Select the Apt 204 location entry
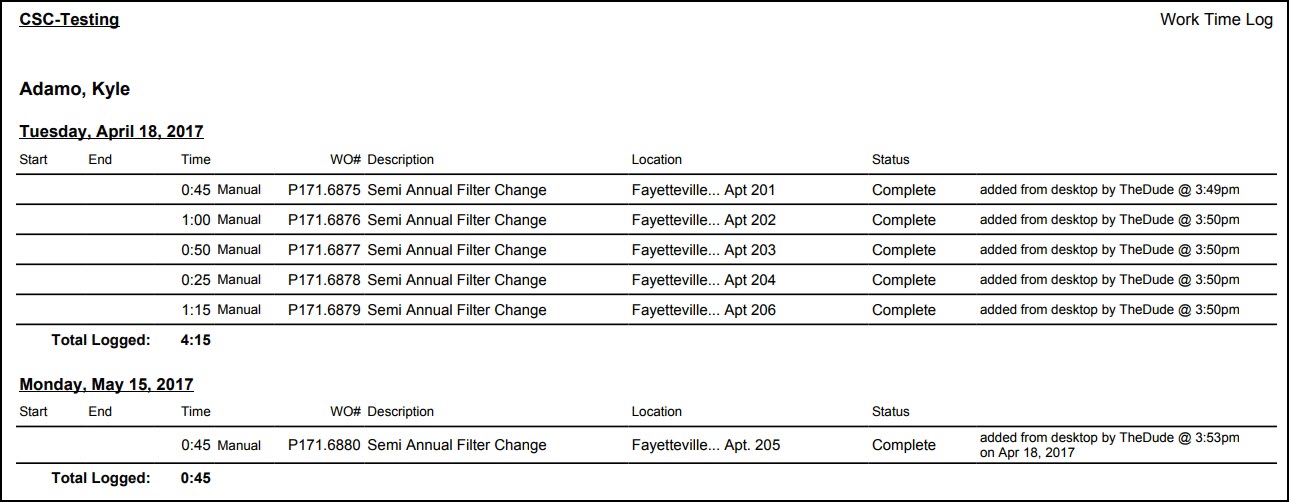The width and height of the screenshot is (1289, 502). [x=704, y=280]
